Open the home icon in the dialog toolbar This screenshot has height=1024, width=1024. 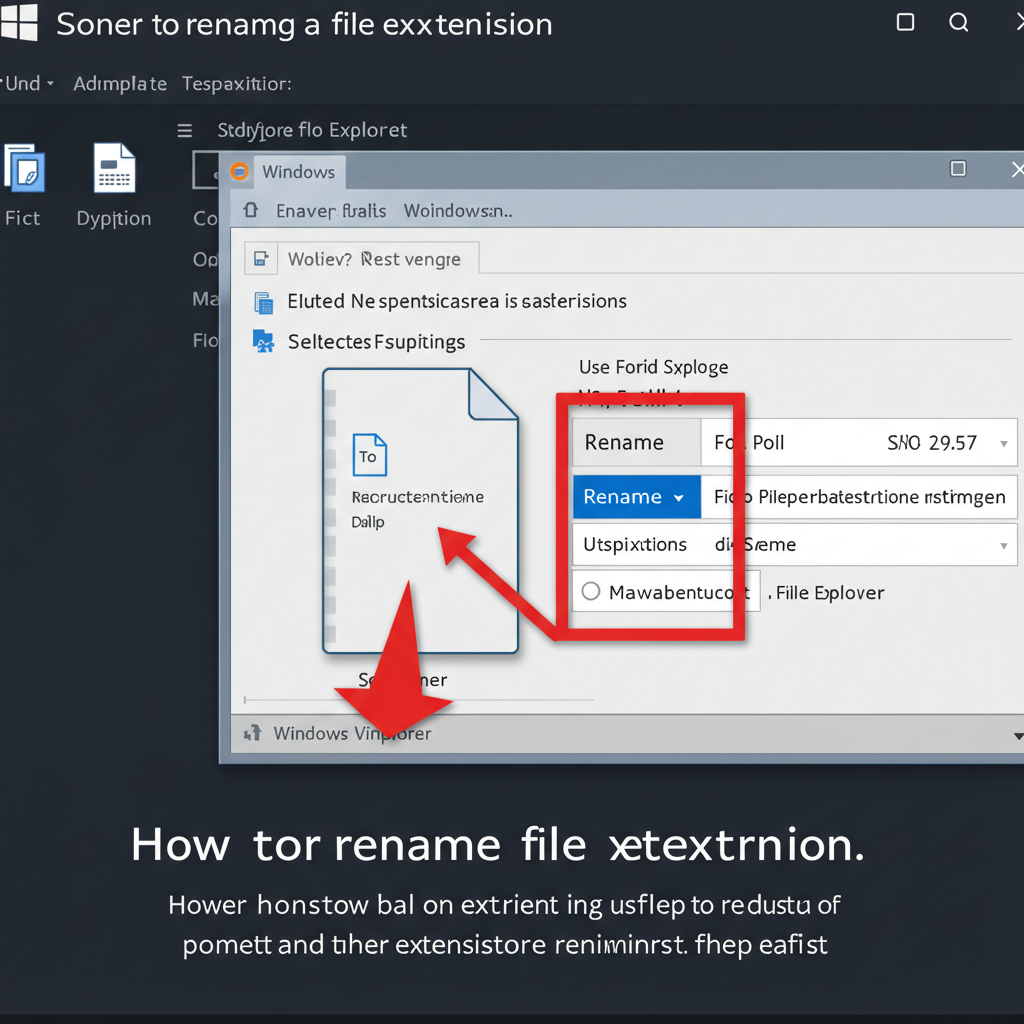[x=250, y=210]
